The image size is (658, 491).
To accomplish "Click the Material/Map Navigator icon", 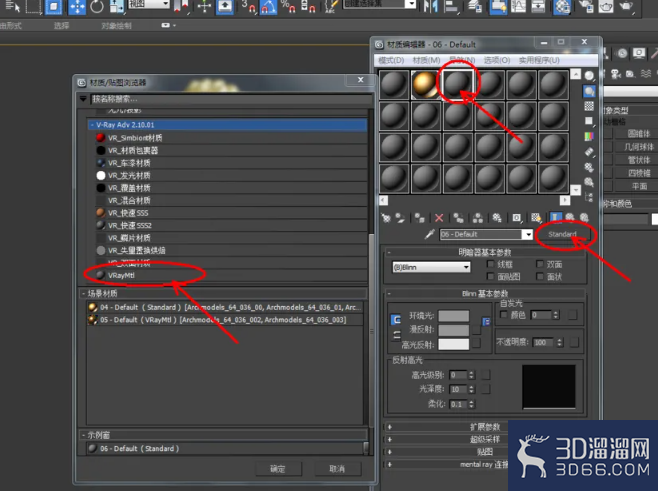I will click(589, 197).
